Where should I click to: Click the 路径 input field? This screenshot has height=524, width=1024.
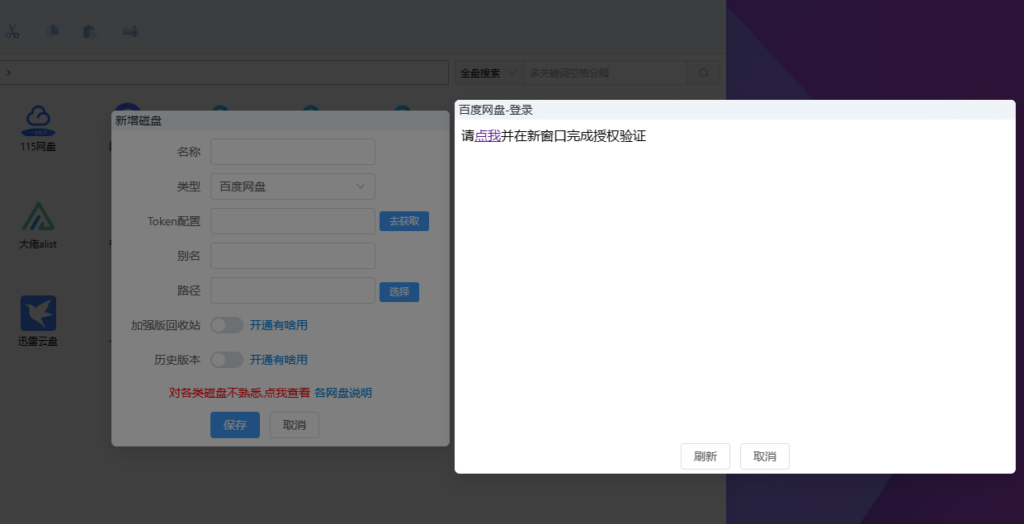pos(293,290)
